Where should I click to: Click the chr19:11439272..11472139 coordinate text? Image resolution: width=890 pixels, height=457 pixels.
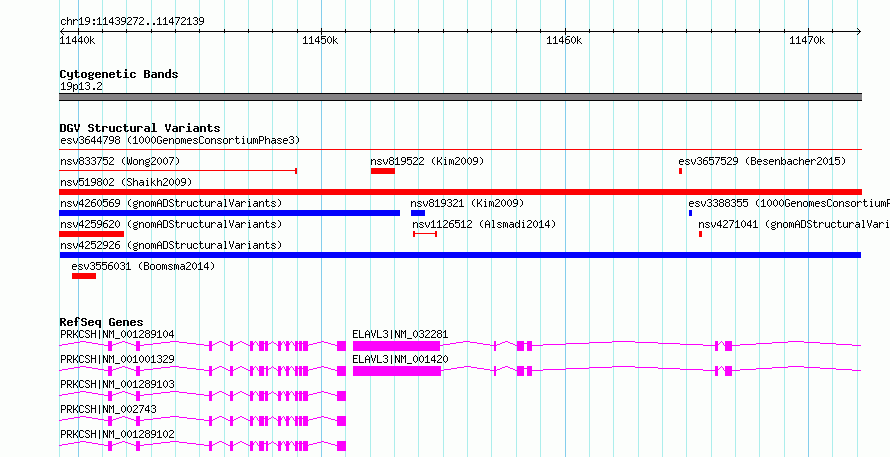pos(132,22)
